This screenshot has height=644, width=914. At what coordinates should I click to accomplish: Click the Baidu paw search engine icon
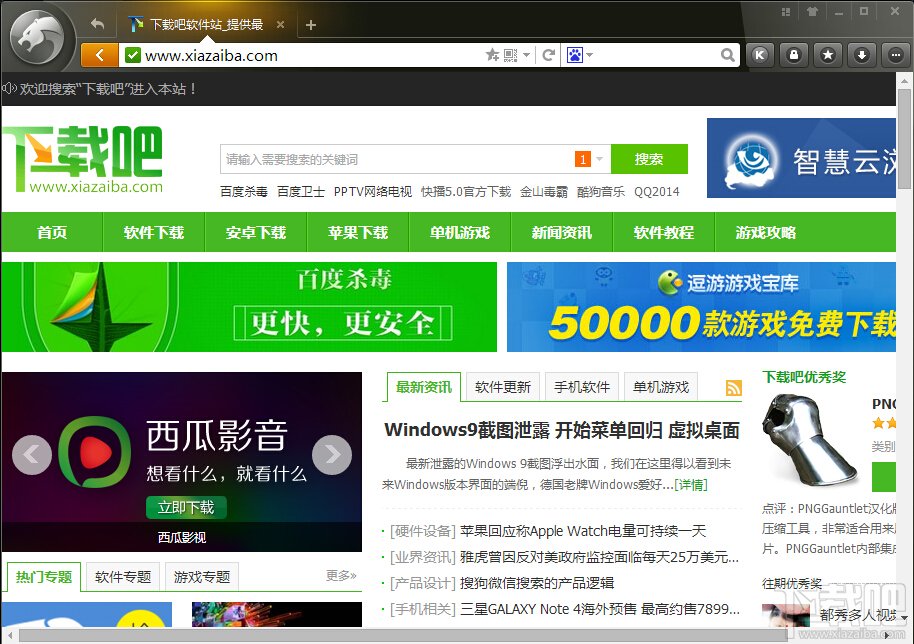(x=575, y=55)
